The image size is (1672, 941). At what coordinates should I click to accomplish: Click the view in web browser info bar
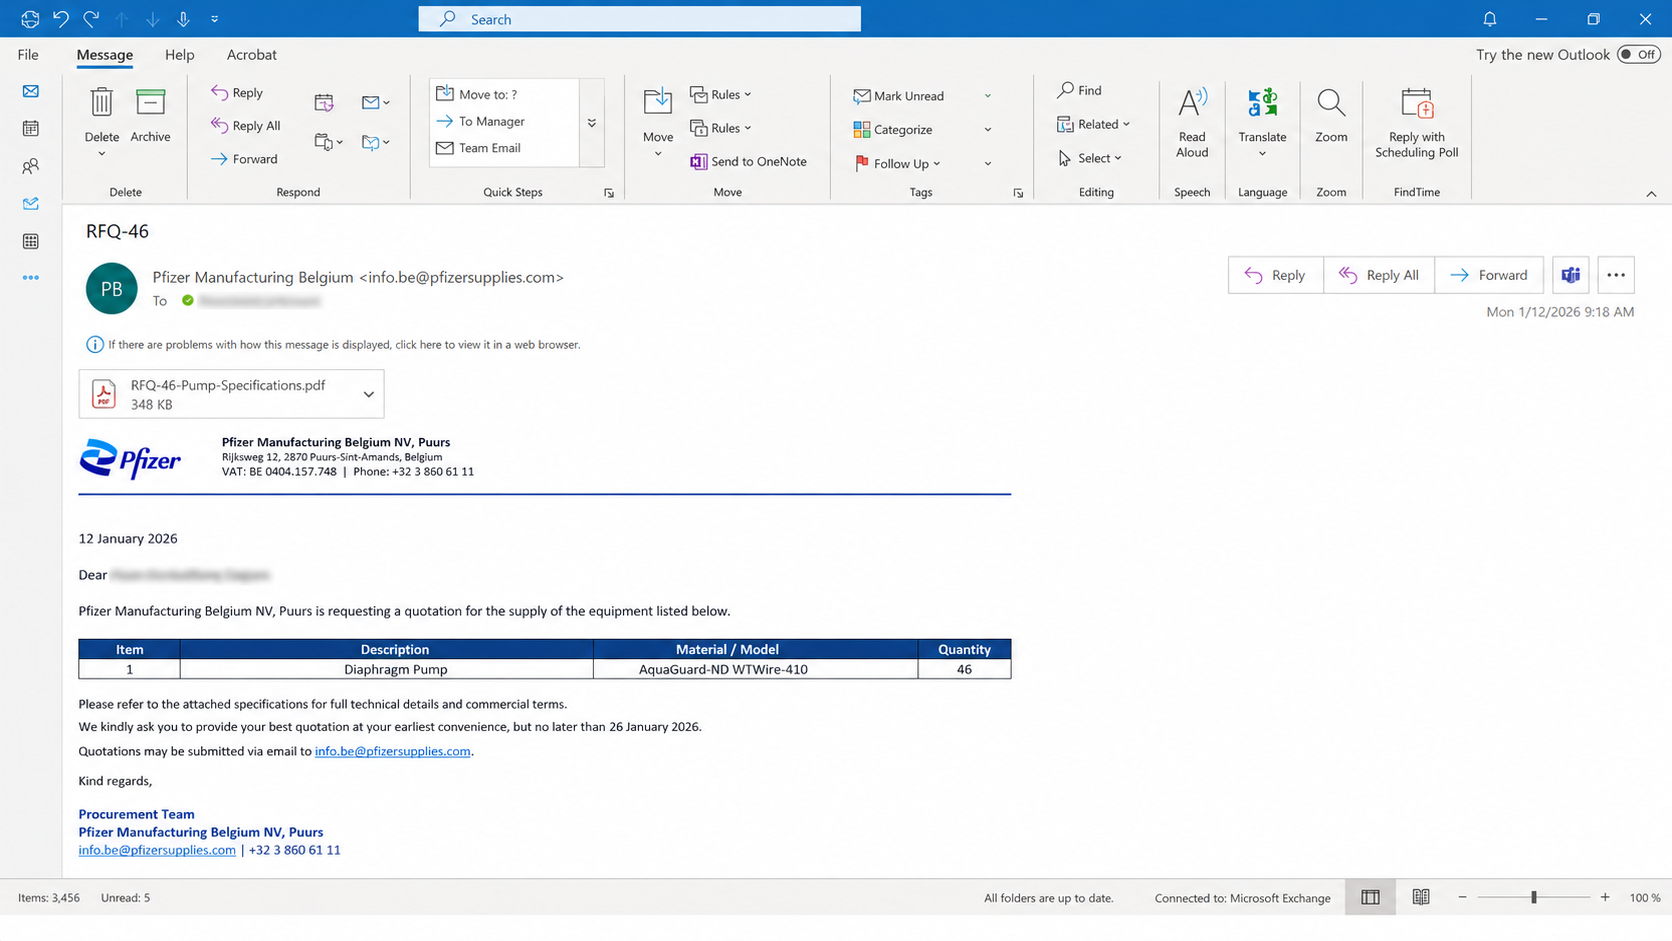pyautogui.click(x=333, y=344)
